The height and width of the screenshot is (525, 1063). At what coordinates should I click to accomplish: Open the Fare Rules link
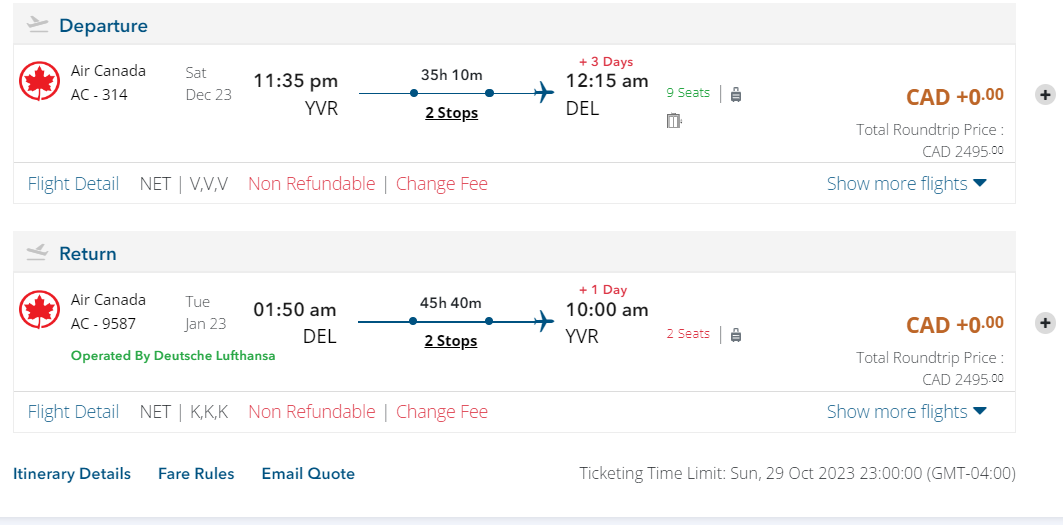click(196, 474)
